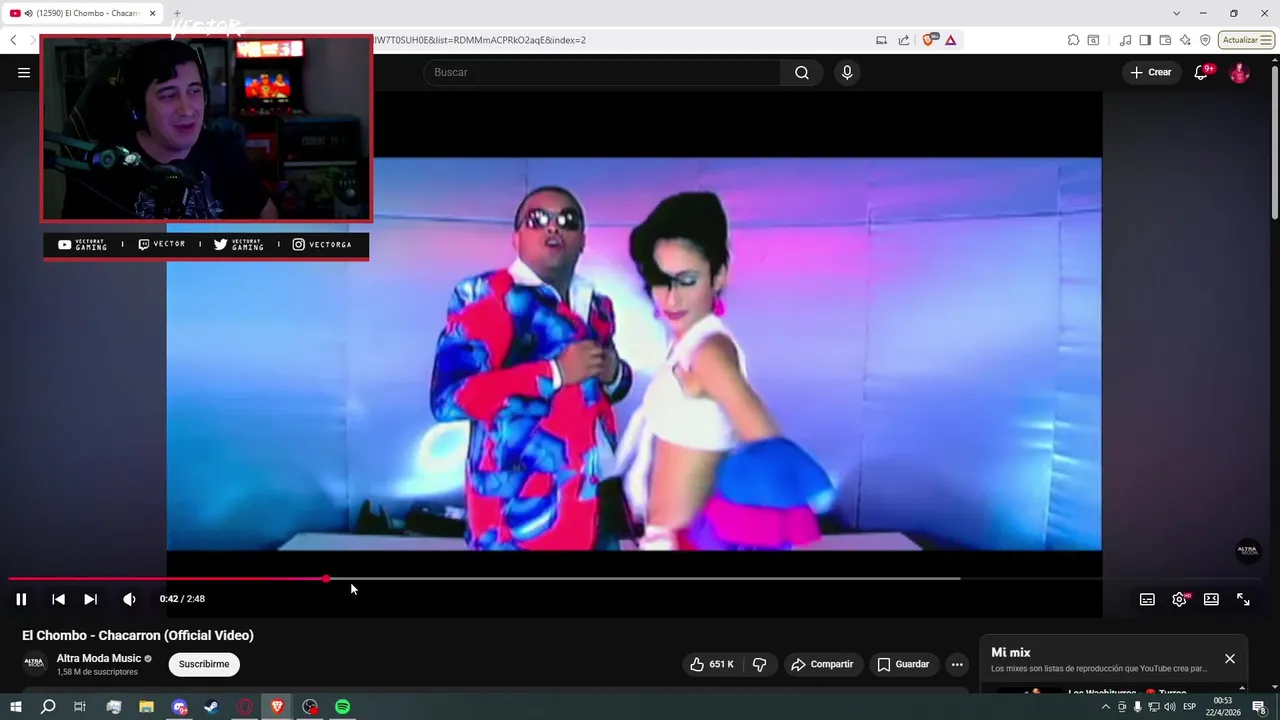Open OBS Studio from the taskbar
1280x720 pixels.
(310, 707)
